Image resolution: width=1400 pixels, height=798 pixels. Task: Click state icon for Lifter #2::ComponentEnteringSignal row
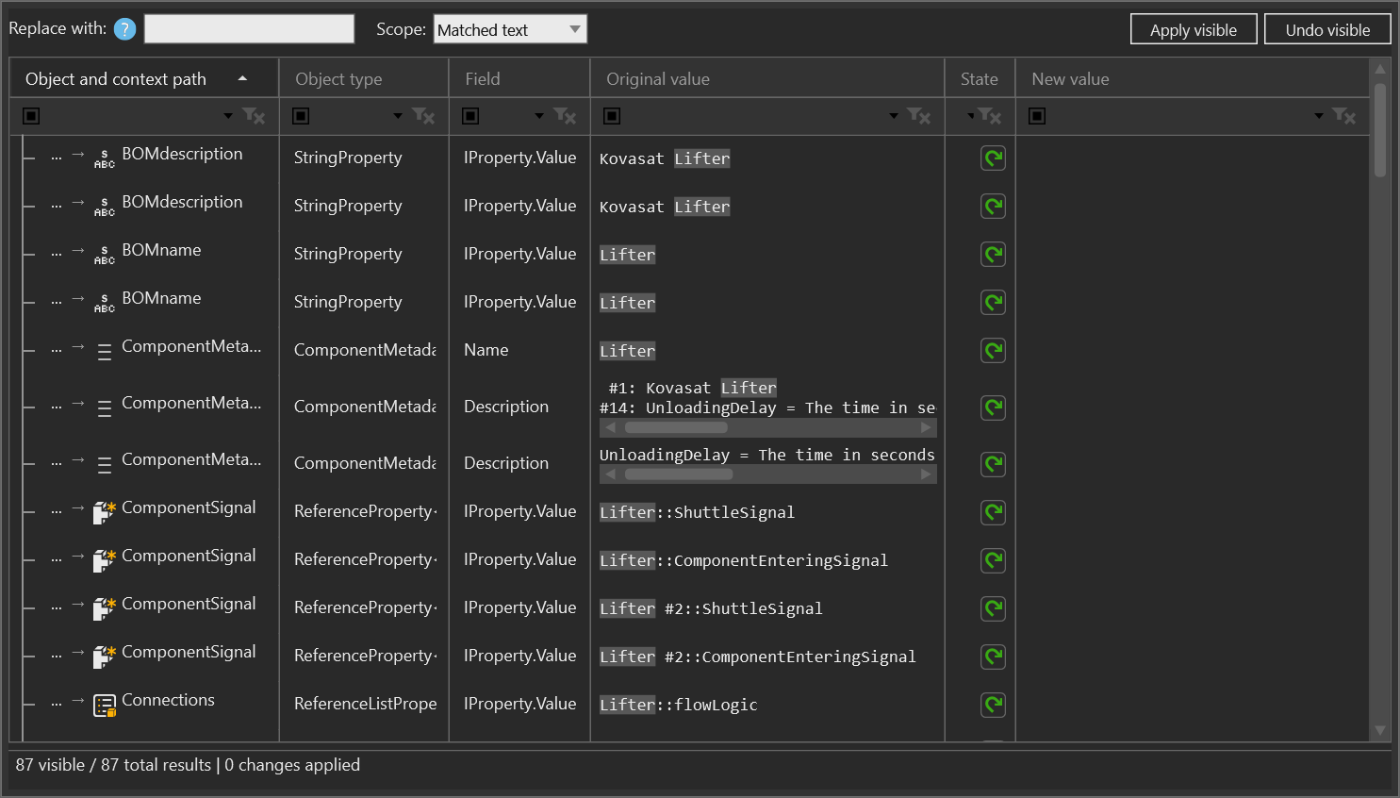[x=993, y=656]
